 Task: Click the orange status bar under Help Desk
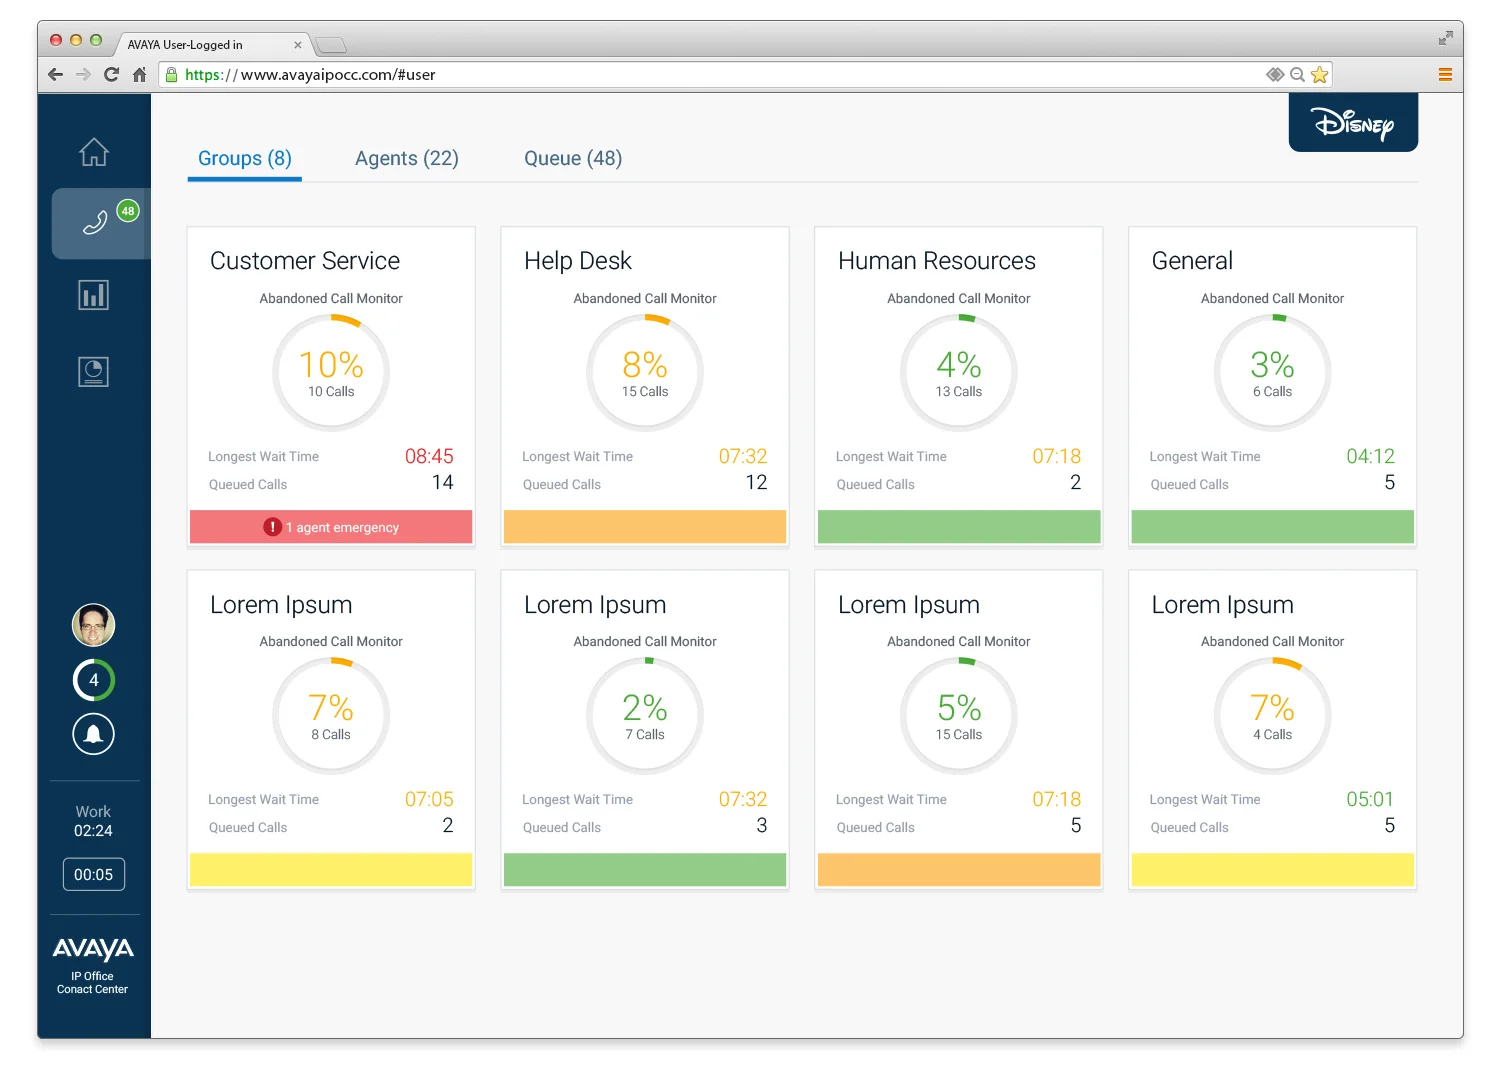[x=645, y=527]
